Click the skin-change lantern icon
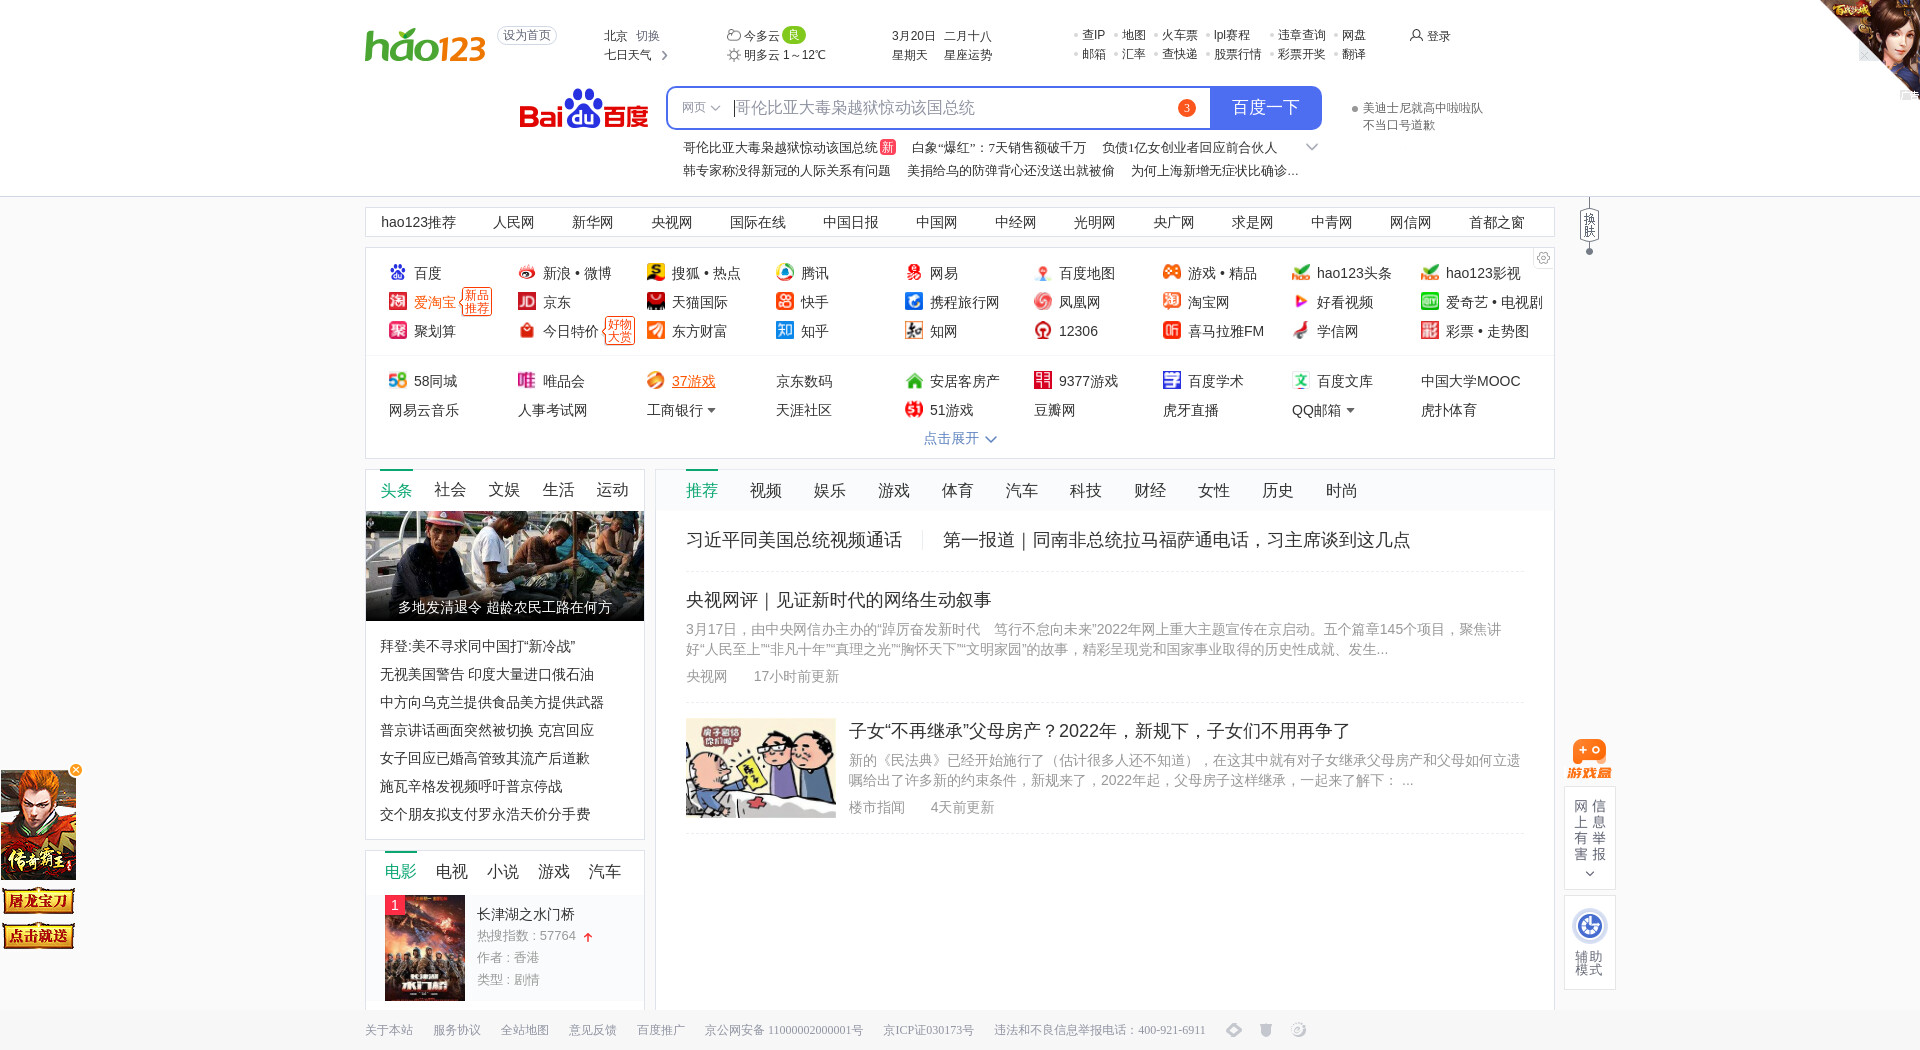The image size is (1920, 1050). click(x=1589, y=225)
